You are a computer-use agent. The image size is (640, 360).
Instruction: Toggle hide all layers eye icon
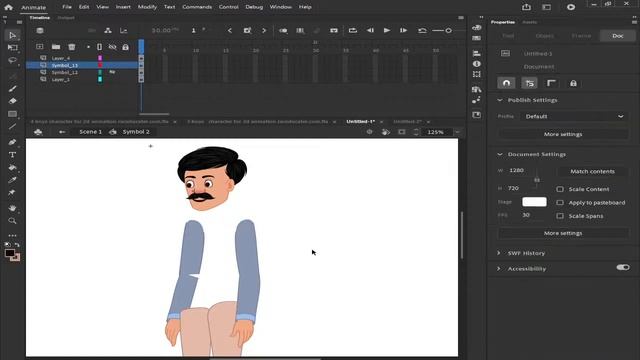pyautogui.click(x=112, y=47)
